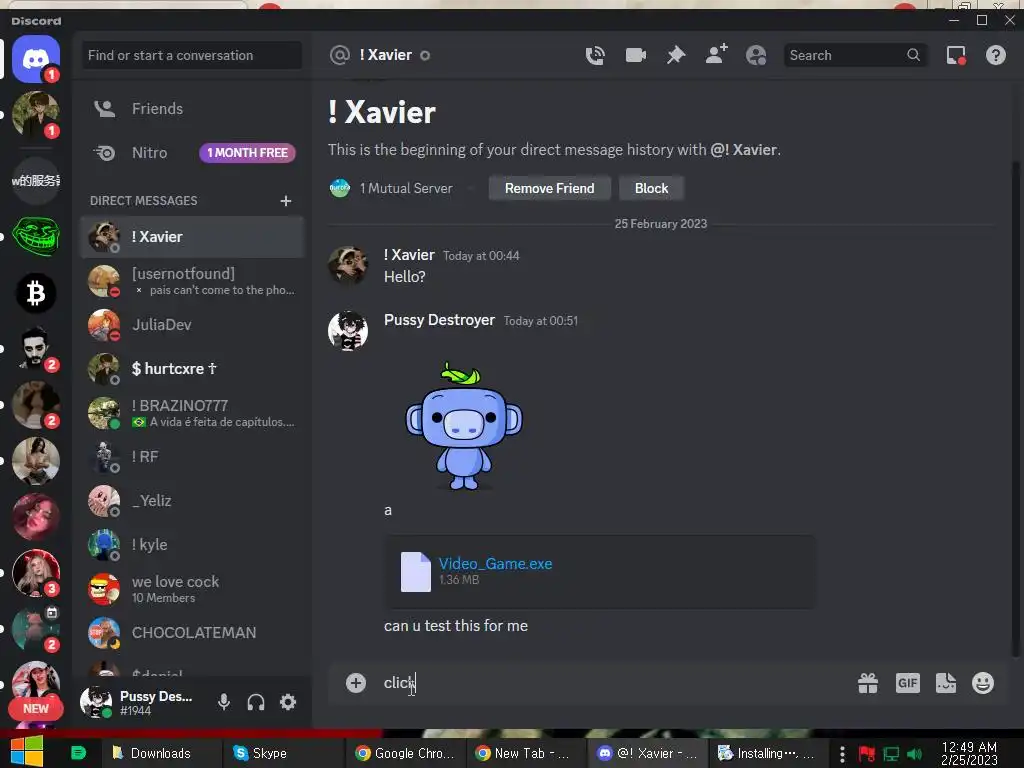Image resolution: width=1024 pixels, height=768 pixels.
Task: Click the 1 MONTH FREE badge
Action: tap(247, 153)
